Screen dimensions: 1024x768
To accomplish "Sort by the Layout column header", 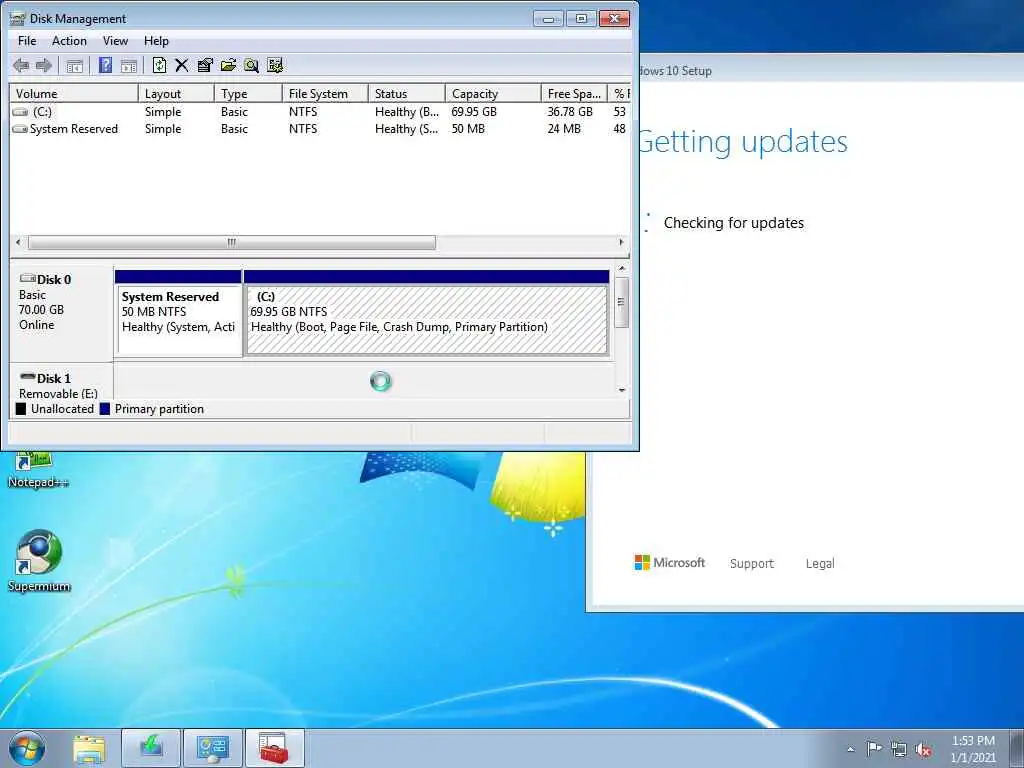I will (176, 93).
